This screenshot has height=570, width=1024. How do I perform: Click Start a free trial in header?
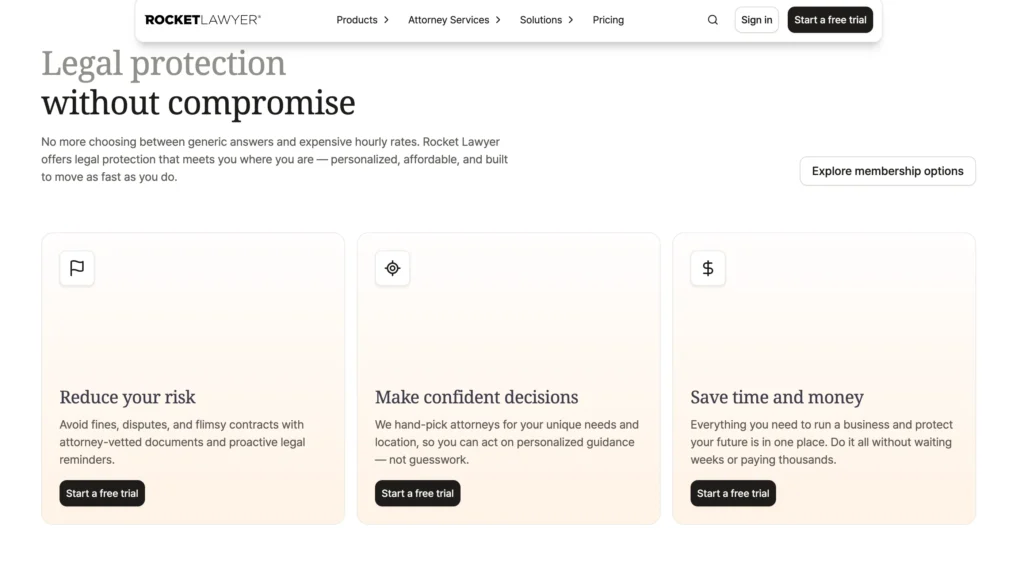[x=830, y=20]
